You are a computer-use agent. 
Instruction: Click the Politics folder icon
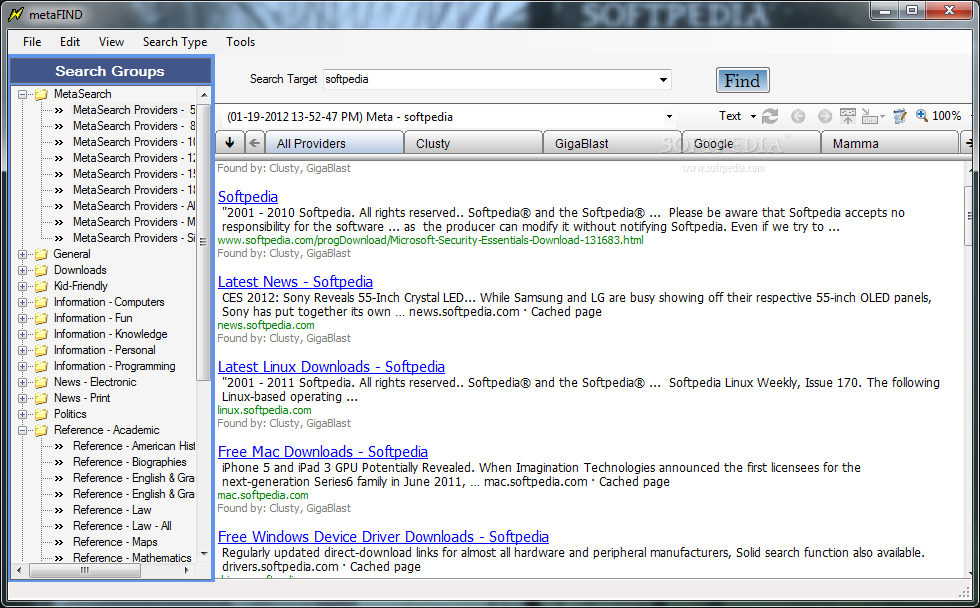42,414
